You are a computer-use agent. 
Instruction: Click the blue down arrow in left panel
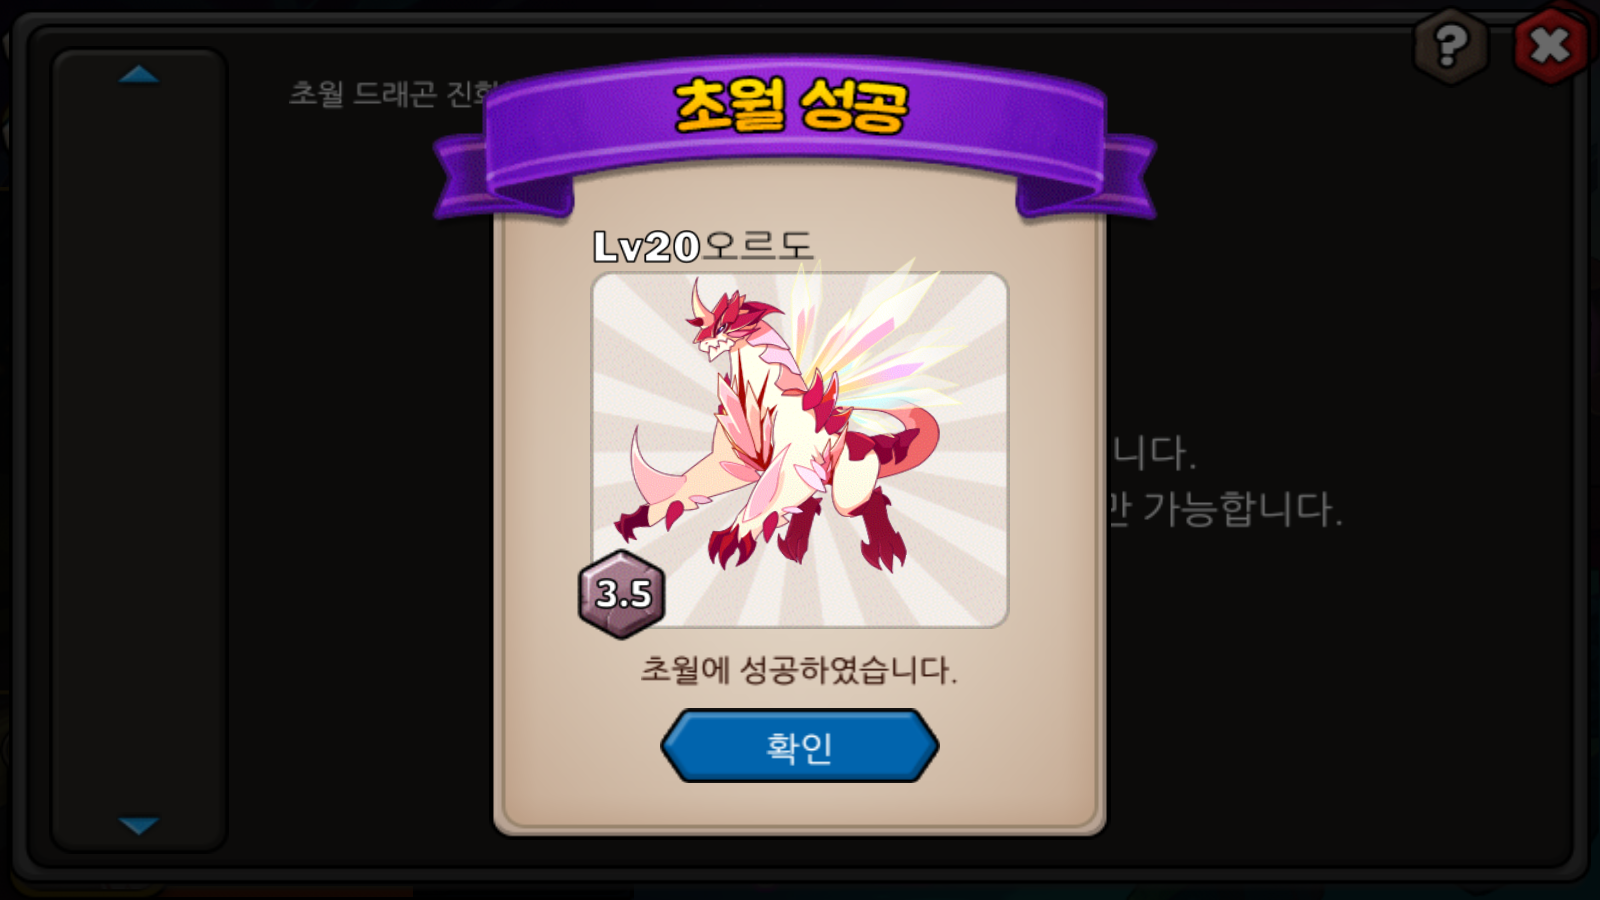tap(139, 825)
